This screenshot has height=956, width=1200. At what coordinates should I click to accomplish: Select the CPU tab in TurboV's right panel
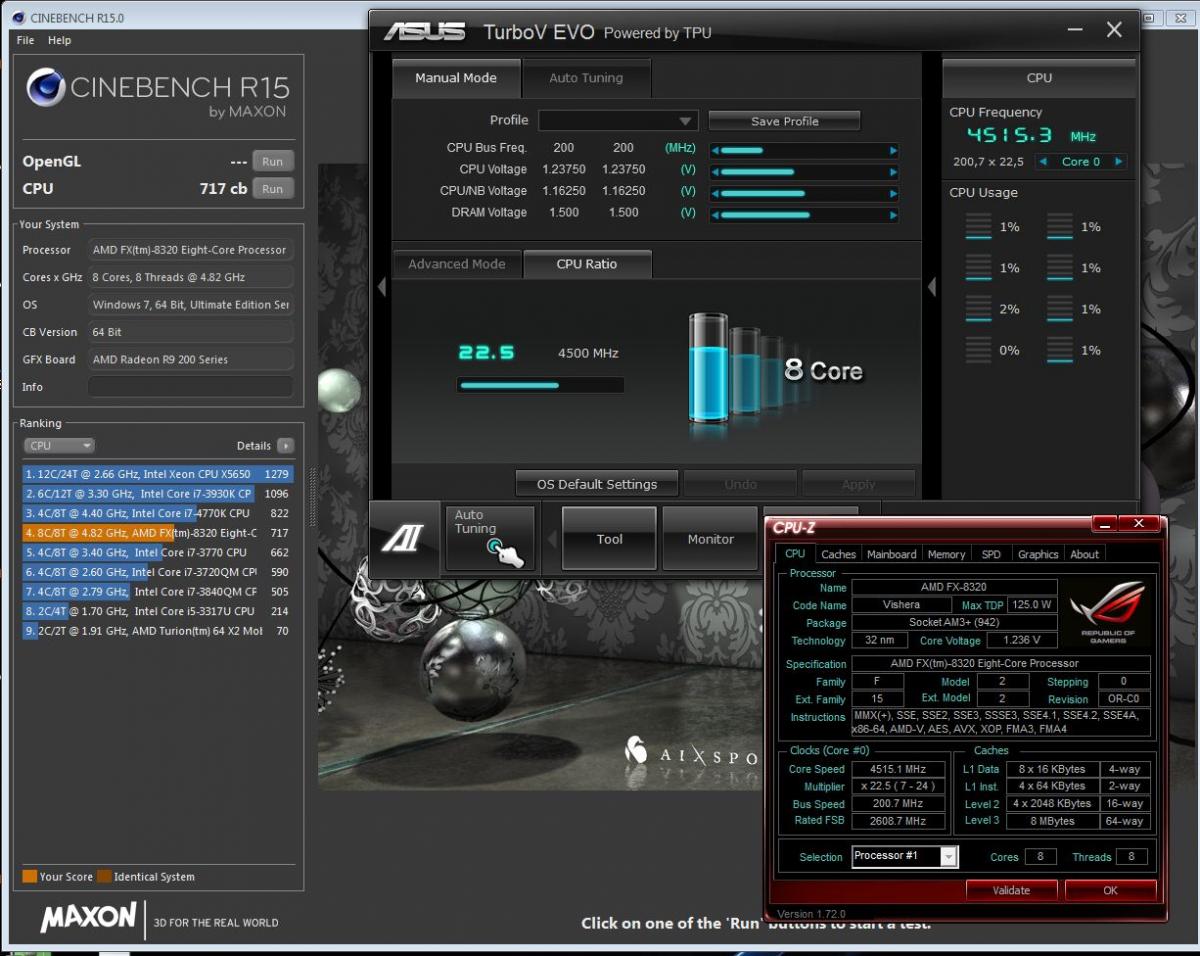(1039, 78)
